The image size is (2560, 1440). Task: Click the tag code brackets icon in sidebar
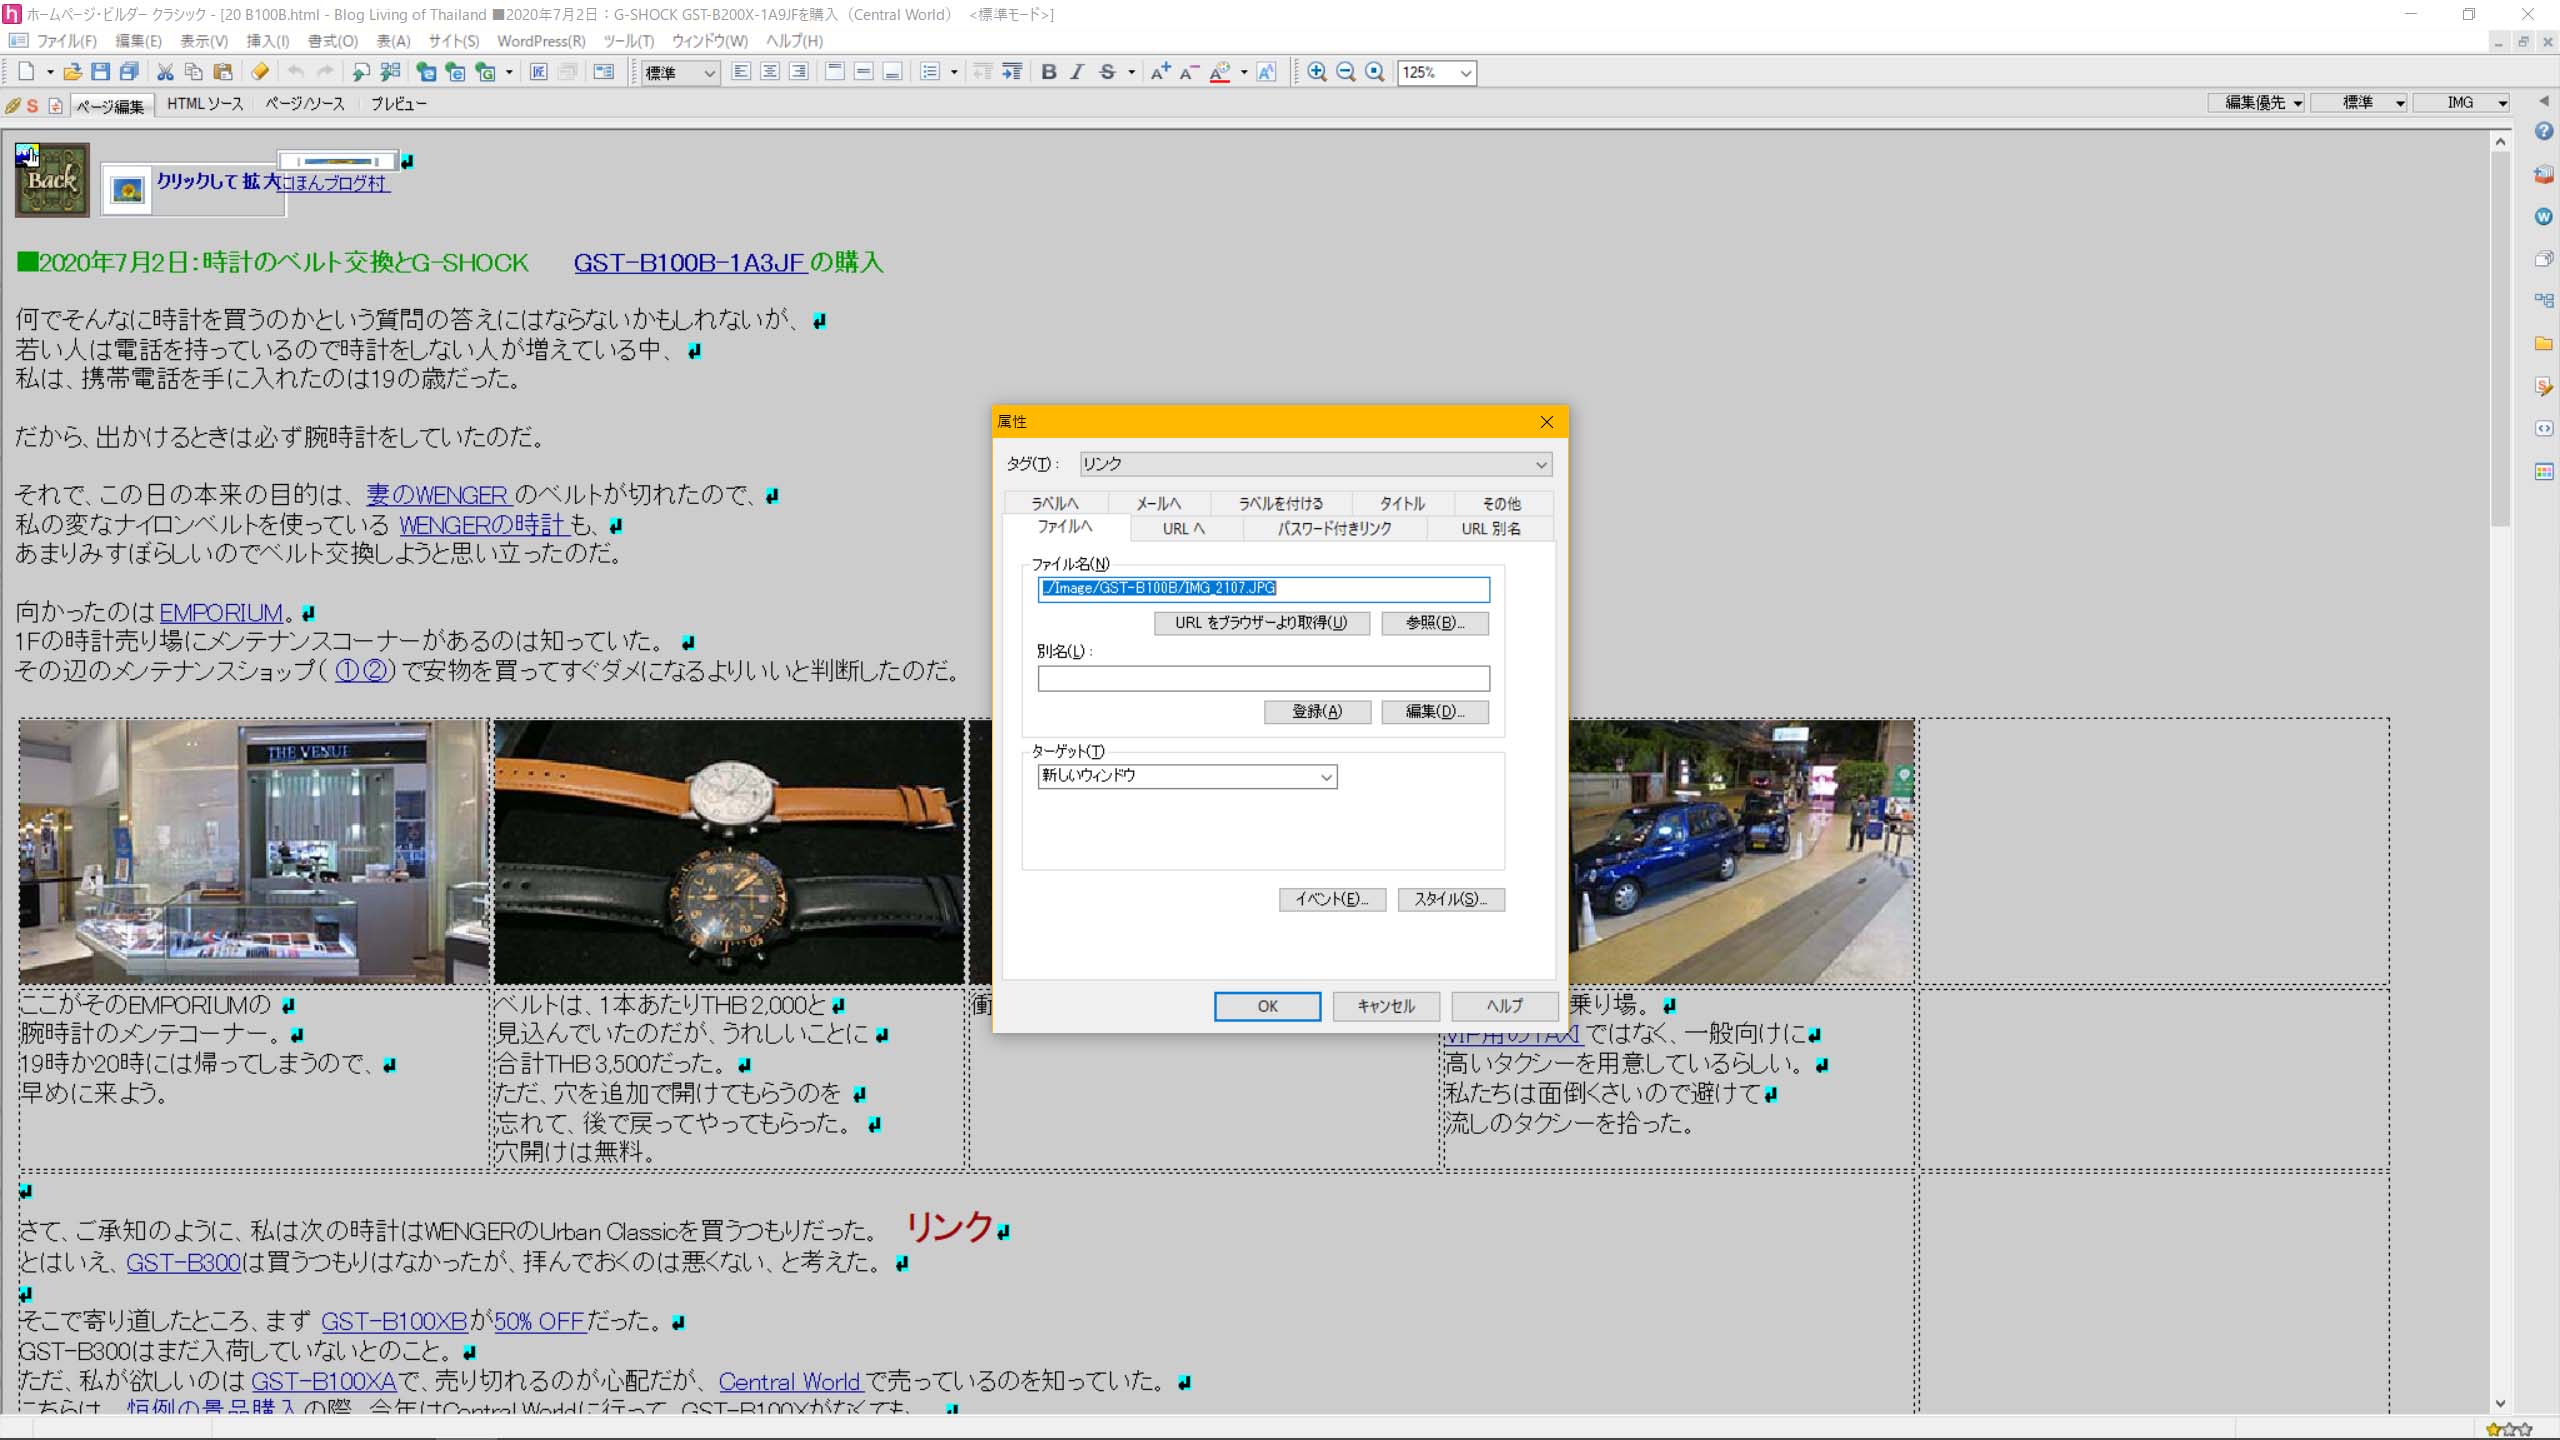[2544, 428]
